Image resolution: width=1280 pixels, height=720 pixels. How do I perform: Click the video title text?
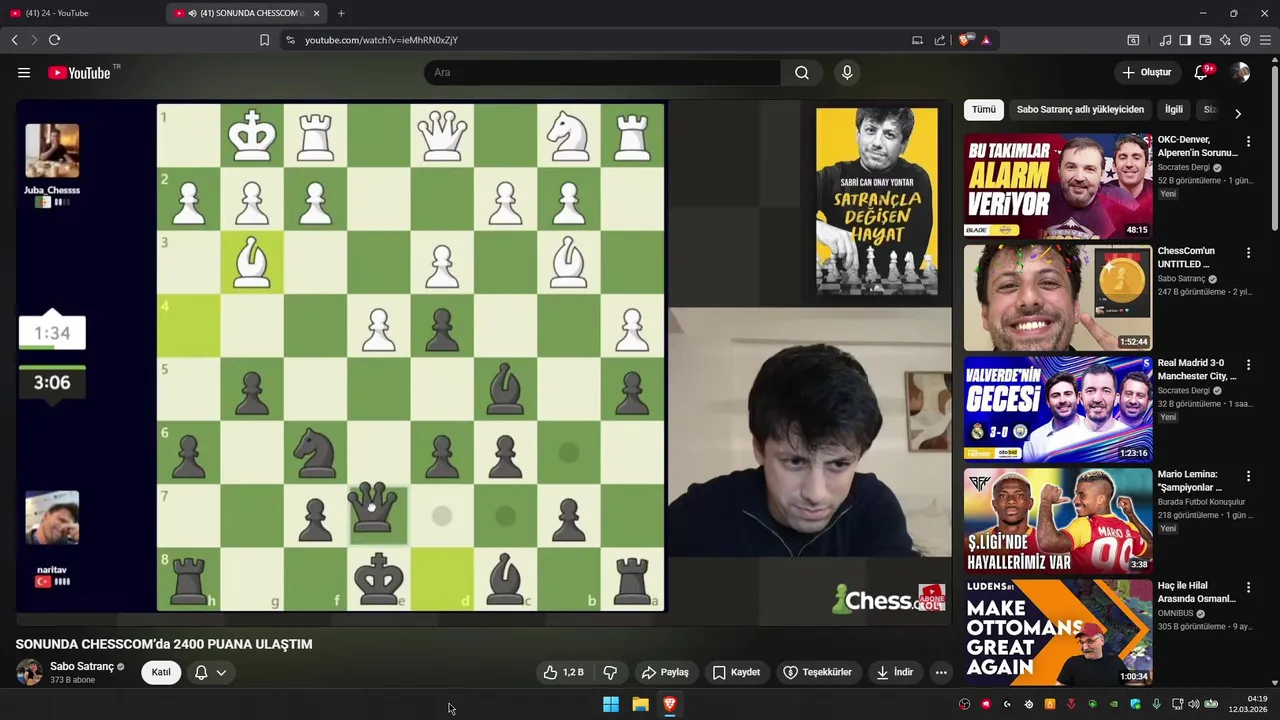[164, 644]
